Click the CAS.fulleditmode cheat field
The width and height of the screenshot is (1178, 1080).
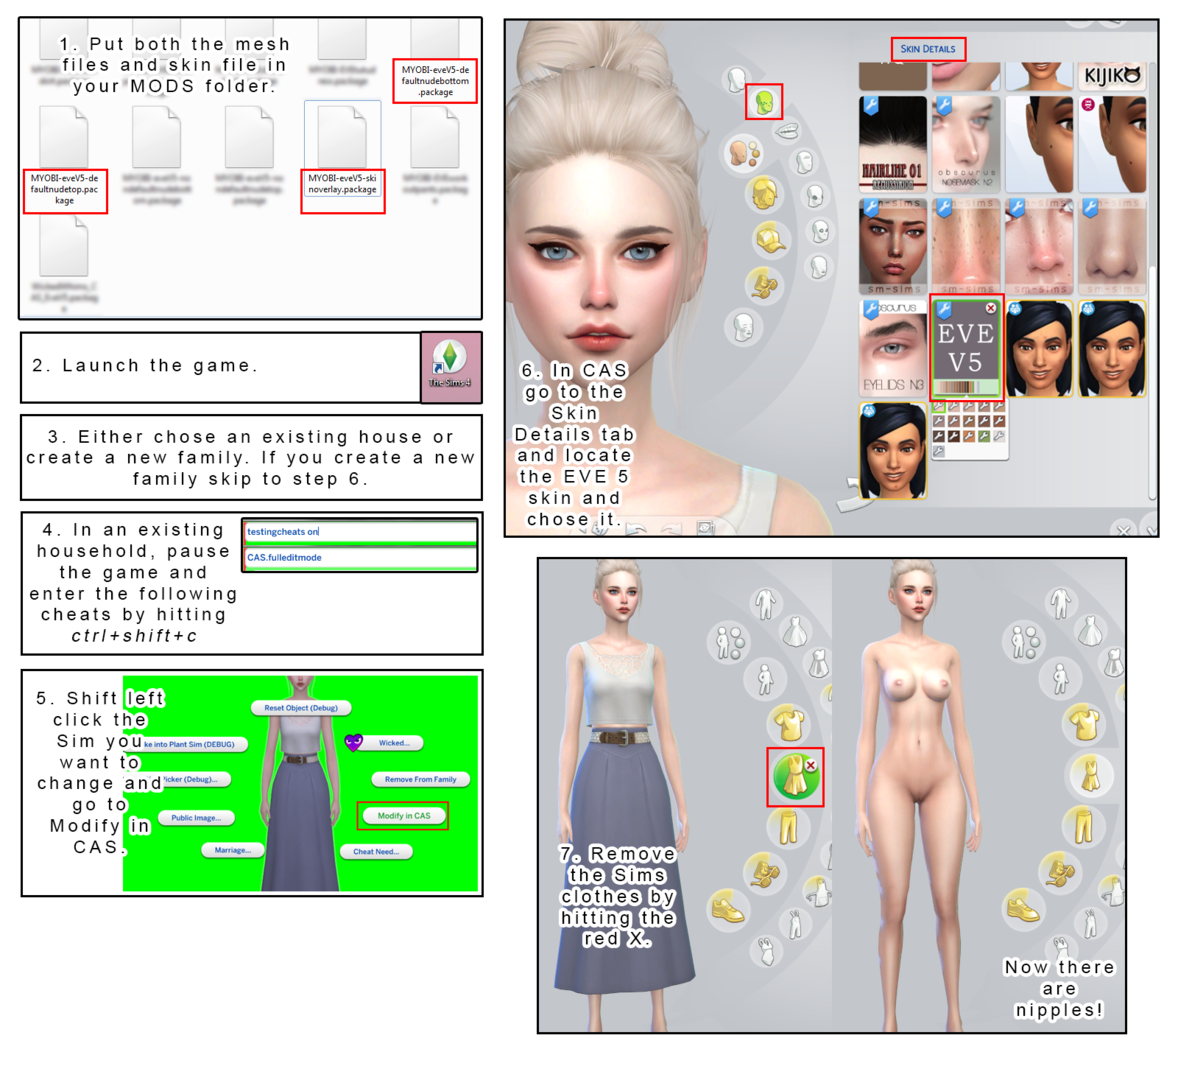(x=361, y=558)
